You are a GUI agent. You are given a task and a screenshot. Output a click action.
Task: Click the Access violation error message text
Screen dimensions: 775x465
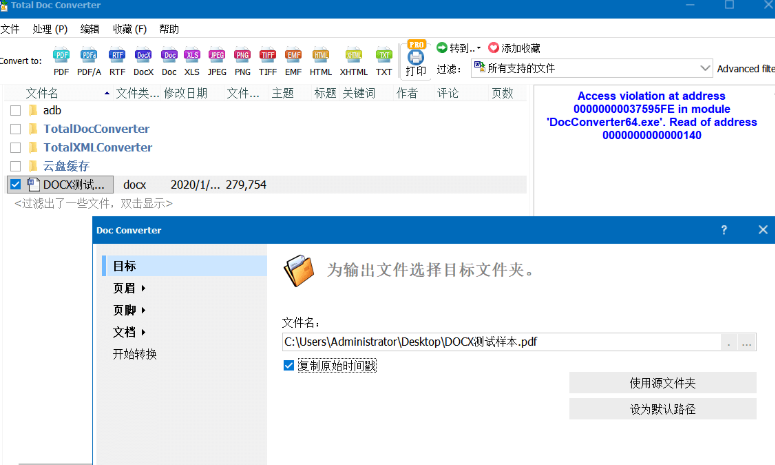[651, 115]
